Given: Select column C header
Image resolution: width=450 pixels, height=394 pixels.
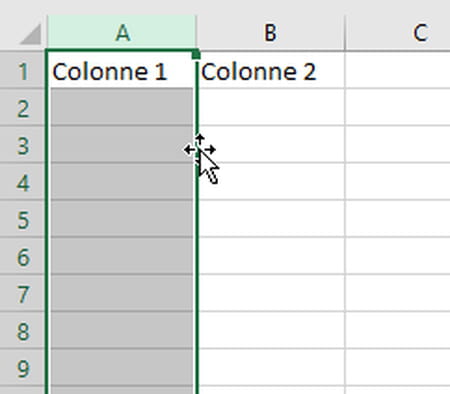Looking at the screenshot, I should pos(398,32).
